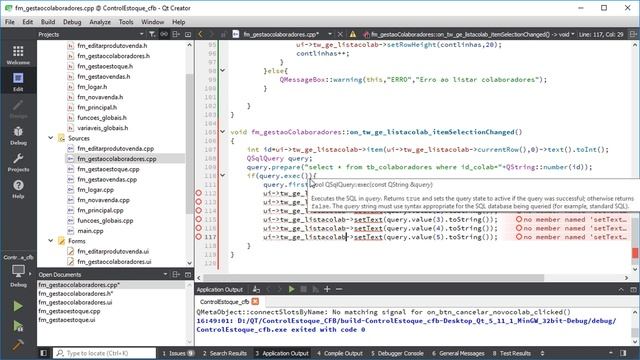Open the file selector dropdown for fm_gestaocolaboradores.cpp
This screenshot has width=640, height=360.
(329, 34)
